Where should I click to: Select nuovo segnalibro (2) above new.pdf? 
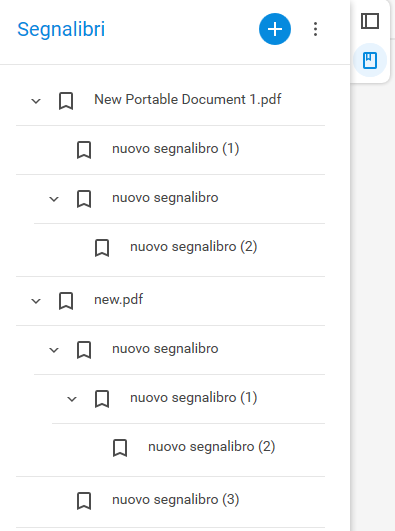pos(193,247)
